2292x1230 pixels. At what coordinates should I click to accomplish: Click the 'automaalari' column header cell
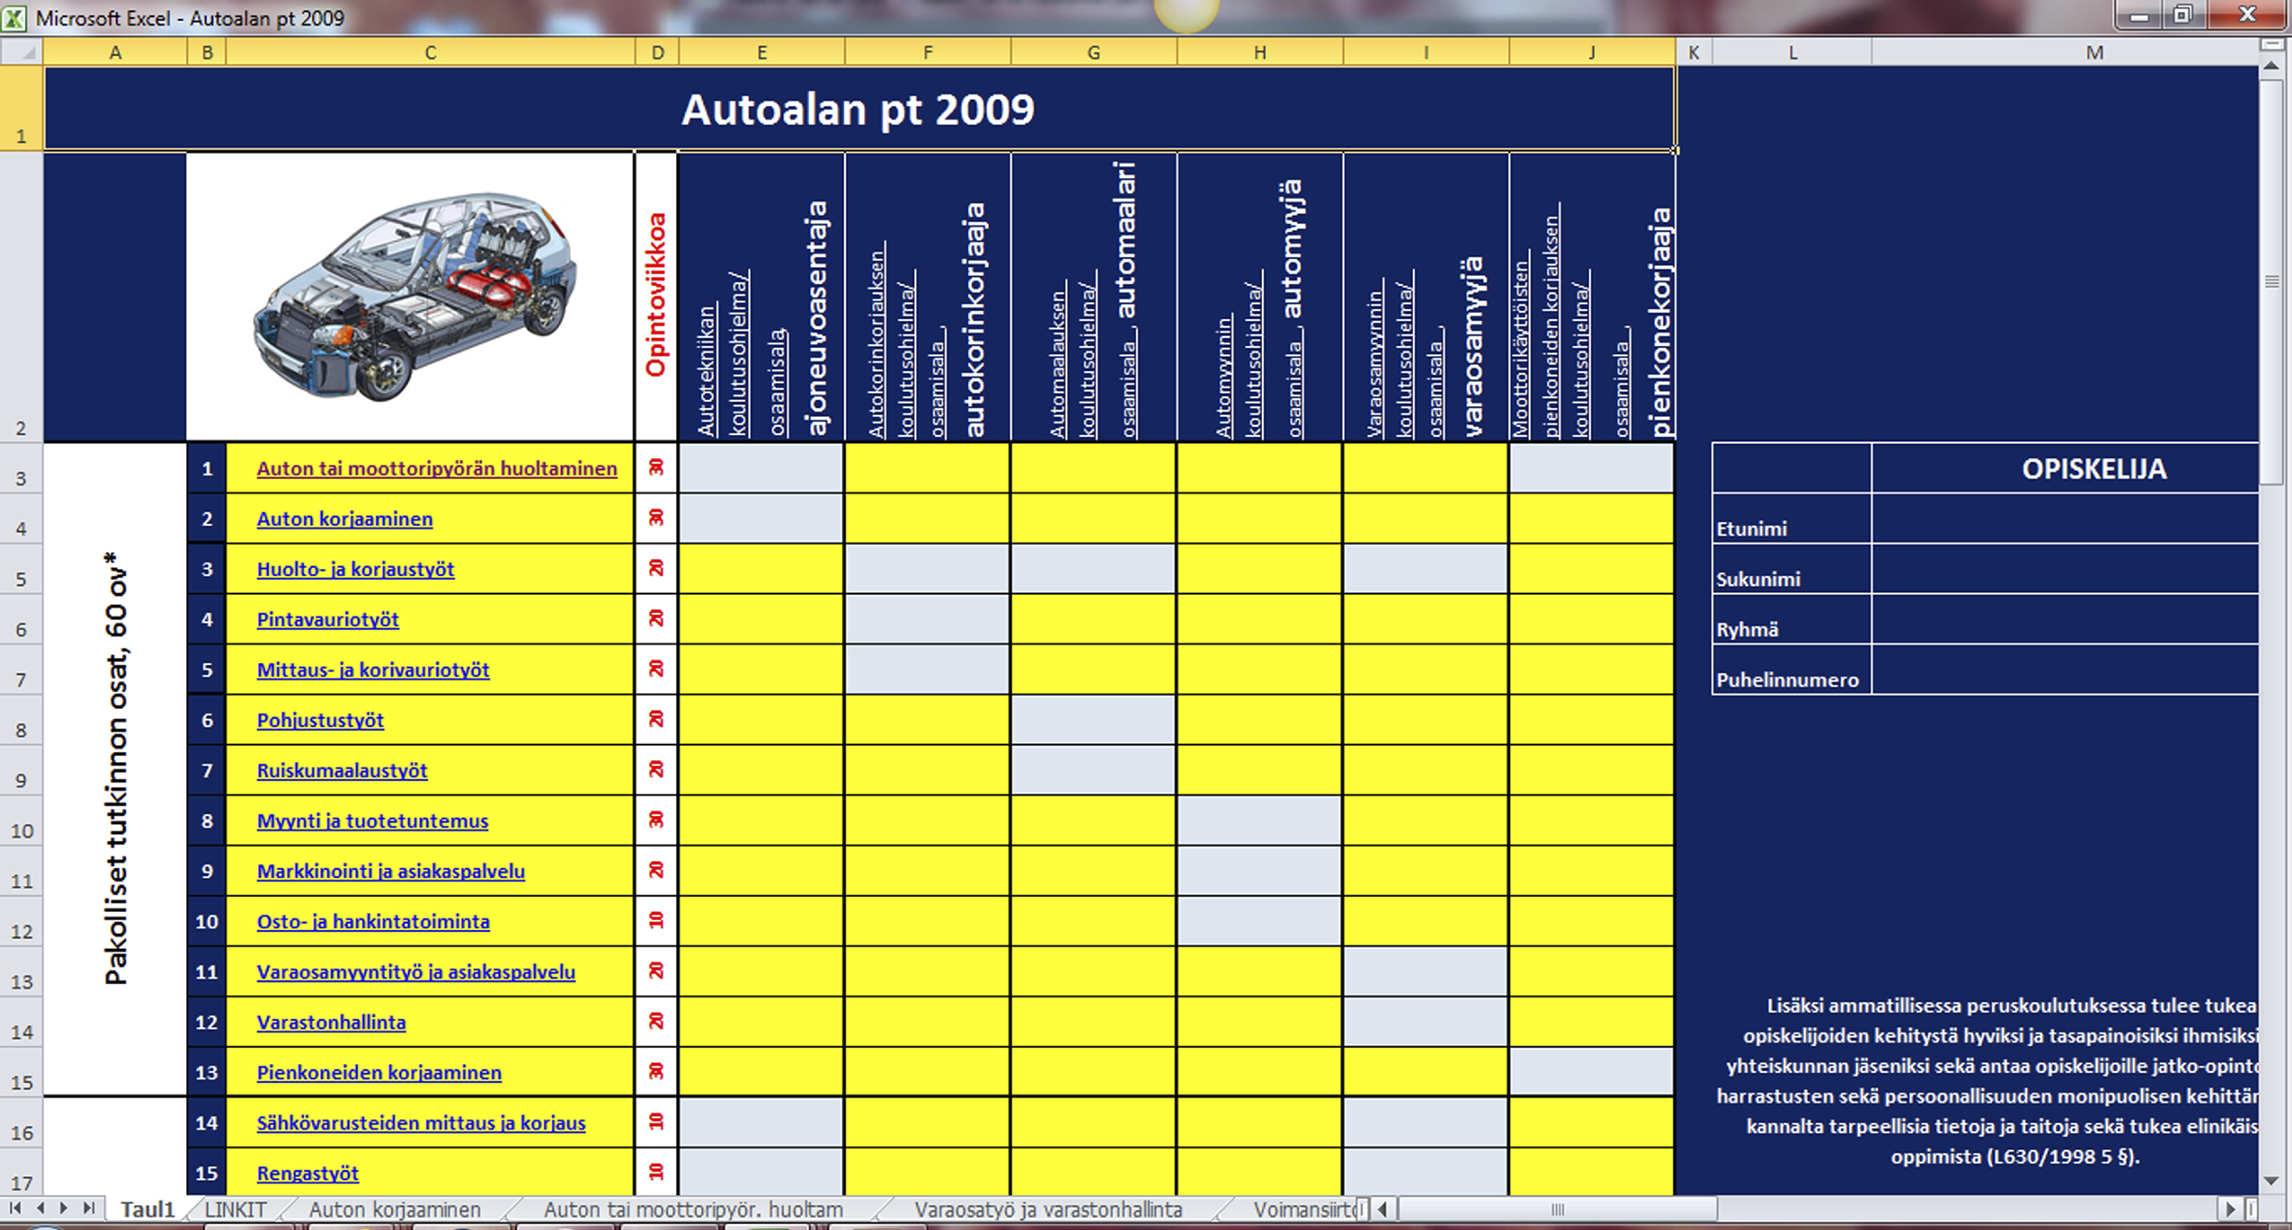tap(1094, 296)
